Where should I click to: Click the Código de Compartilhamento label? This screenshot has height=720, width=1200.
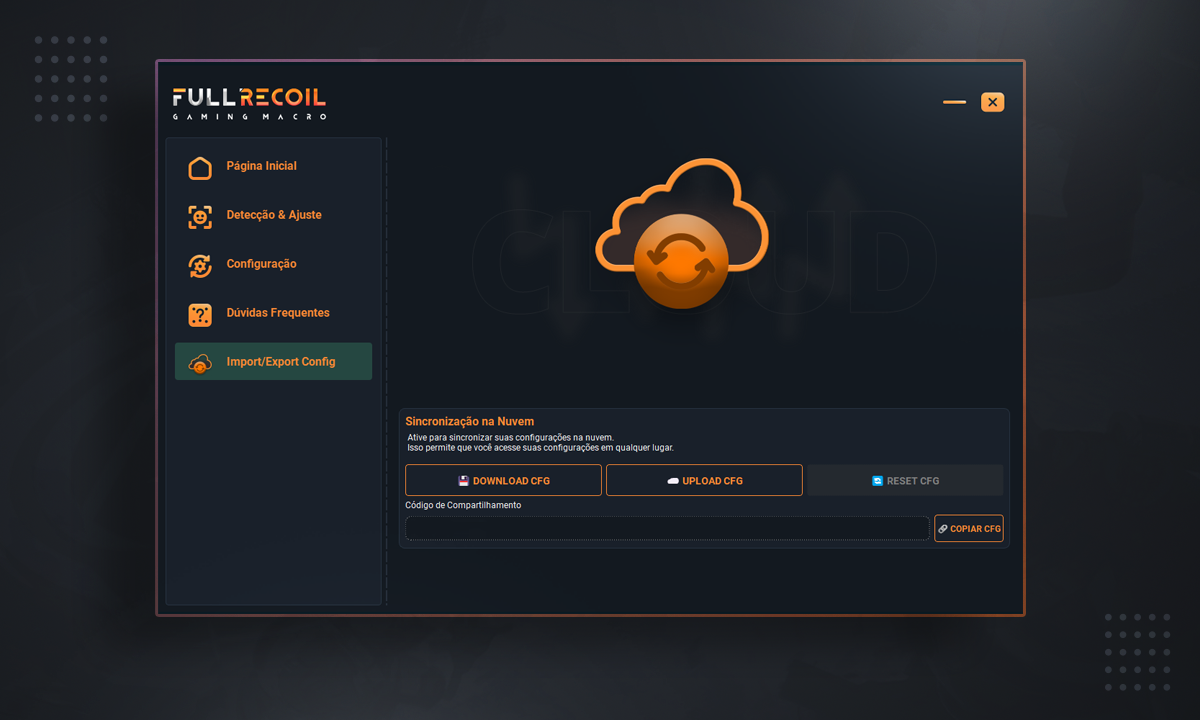[x=463, y=505]
